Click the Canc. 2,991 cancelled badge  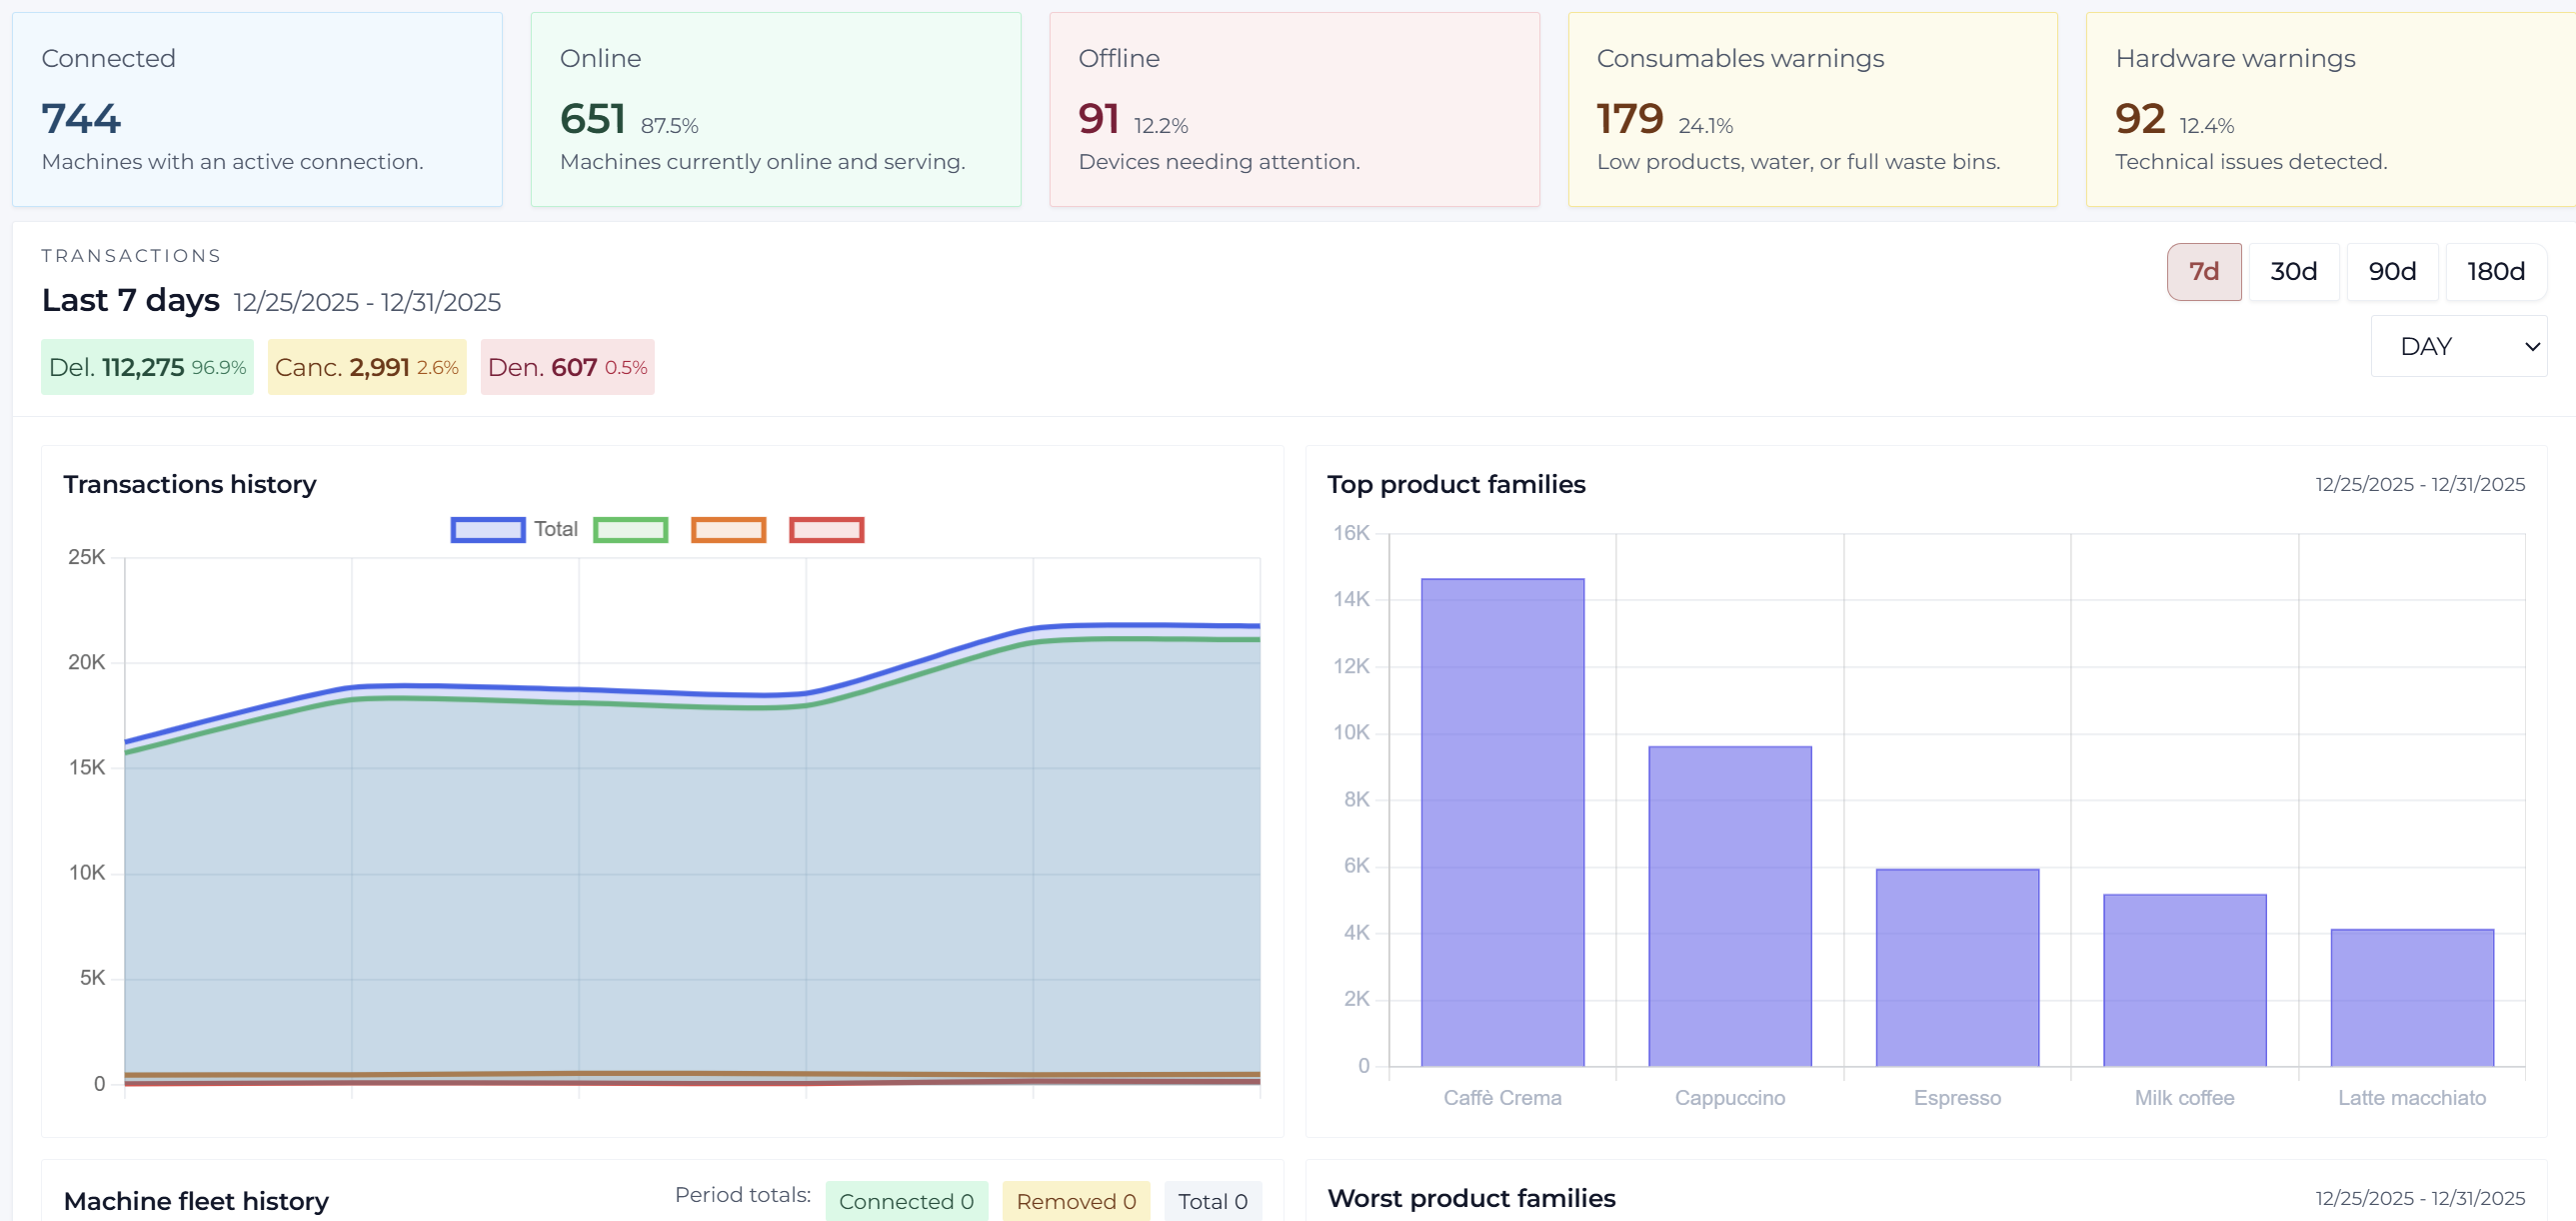366,367
